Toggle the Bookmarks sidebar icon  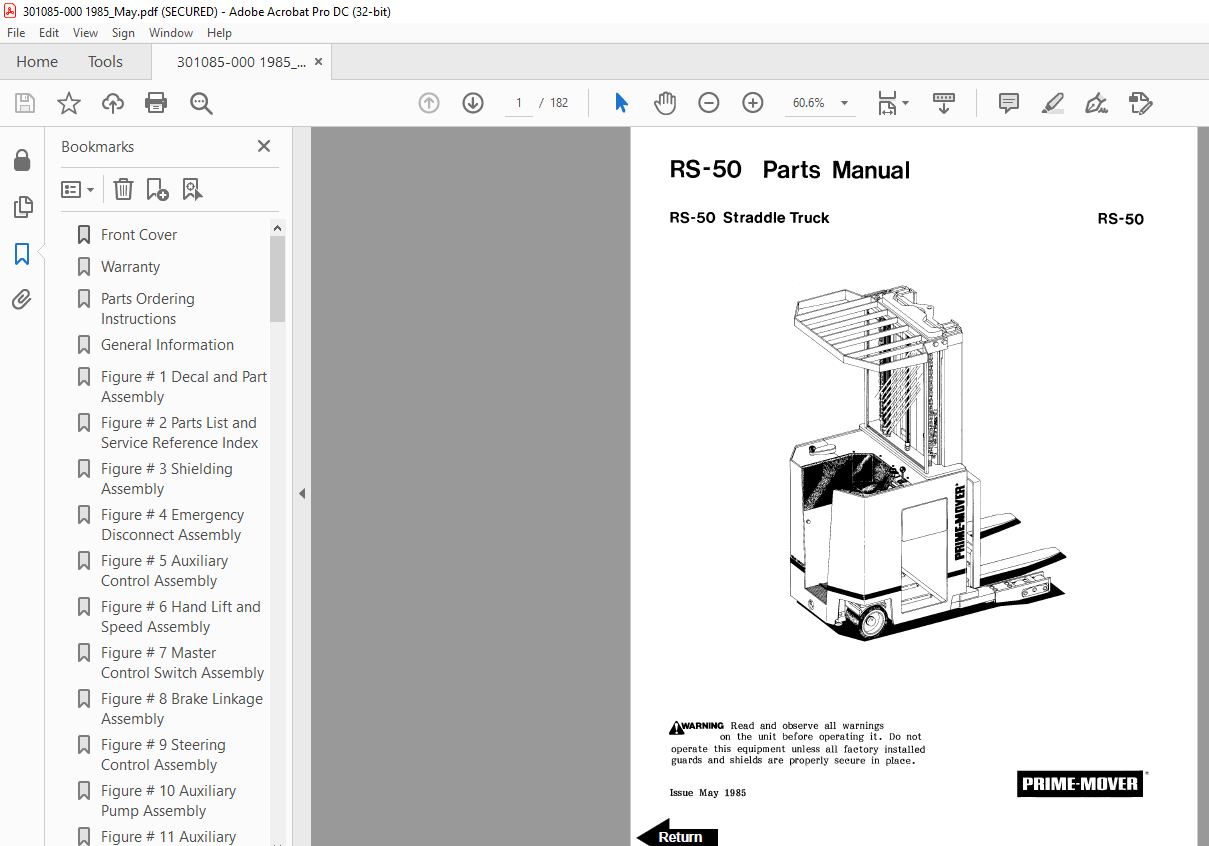22,254
